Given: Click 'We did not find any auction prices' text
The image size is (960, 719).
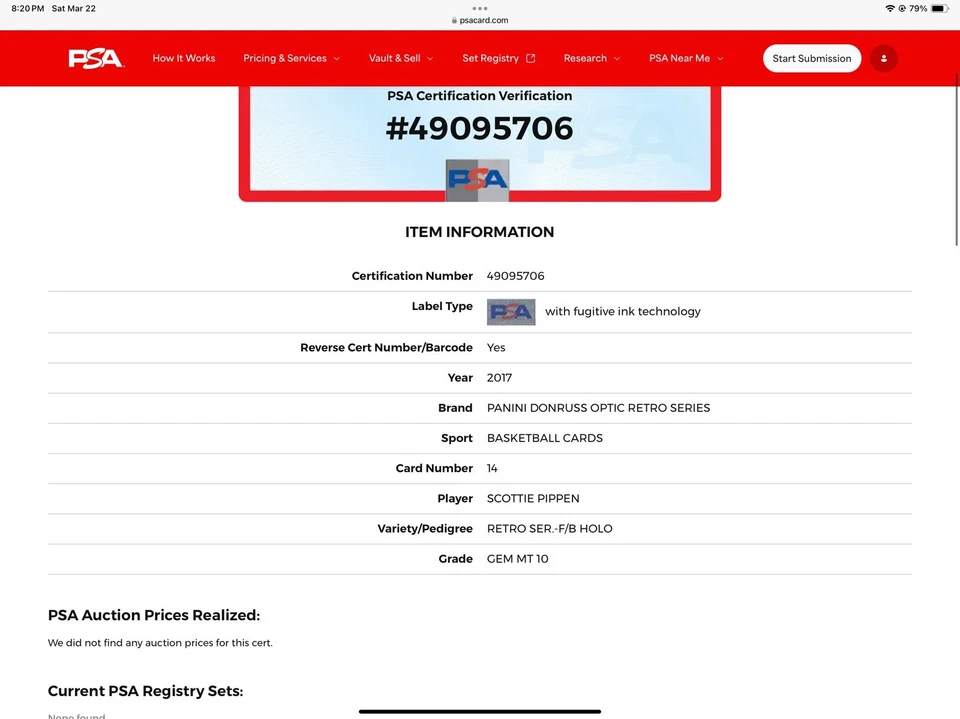Looking at the screenshot, I should [160, 643].
